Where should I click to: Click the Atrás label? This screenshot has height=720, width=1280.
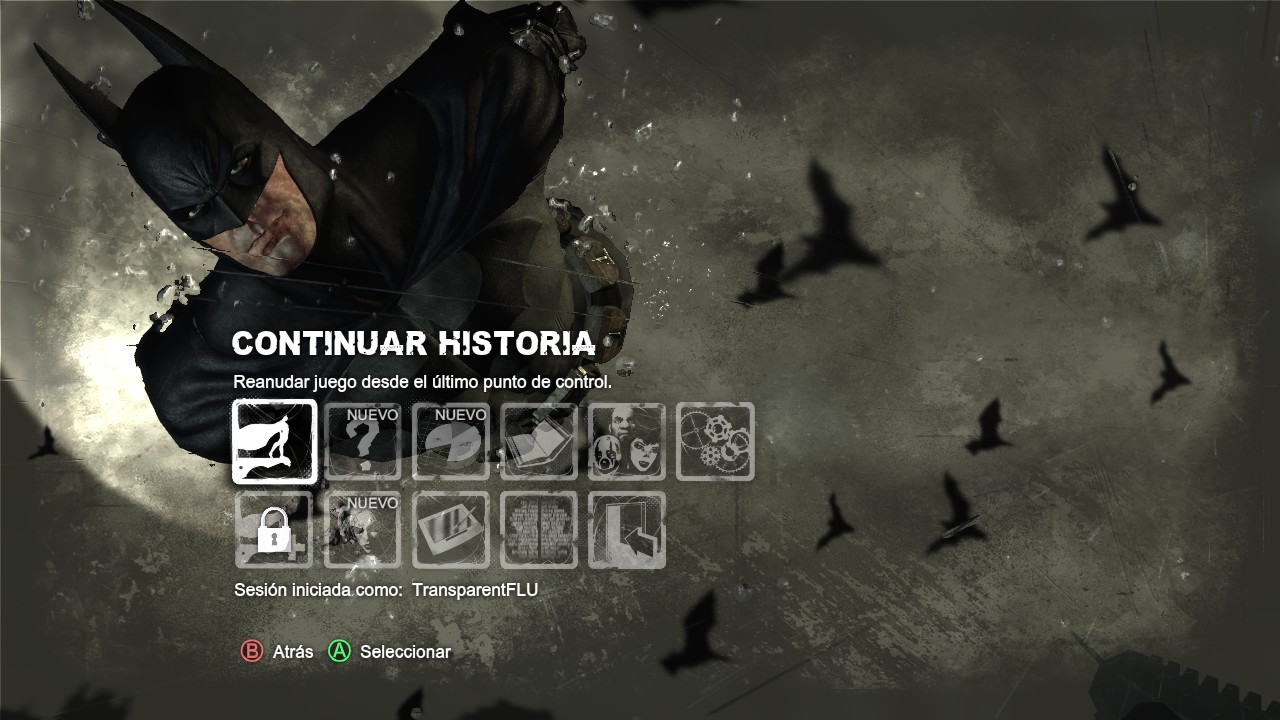coord(293,652)
